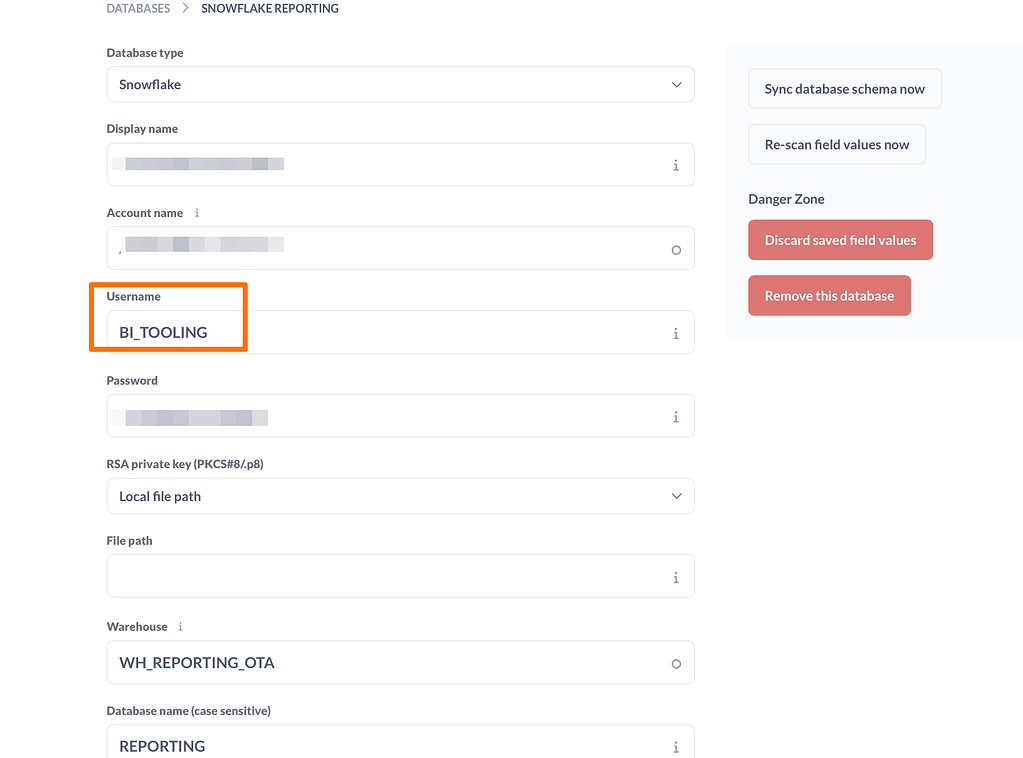
Task: Click Sync database schema now button
Action: pos(845,89)
